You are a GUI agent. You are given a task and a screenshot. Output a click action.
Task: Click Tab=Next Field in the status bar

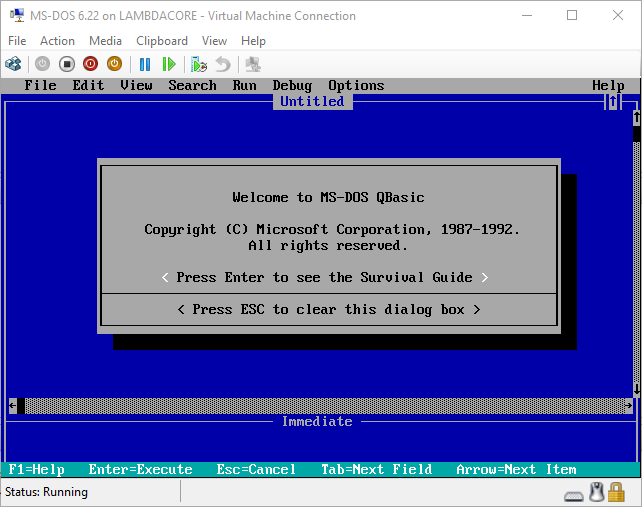(x=376, y=469)
